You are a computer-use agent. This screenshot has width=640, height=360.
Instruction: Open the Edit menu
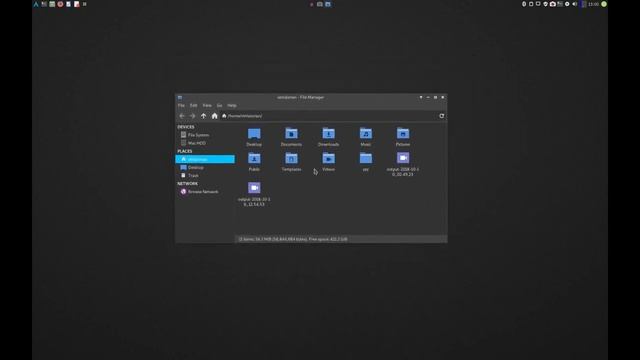193,105
